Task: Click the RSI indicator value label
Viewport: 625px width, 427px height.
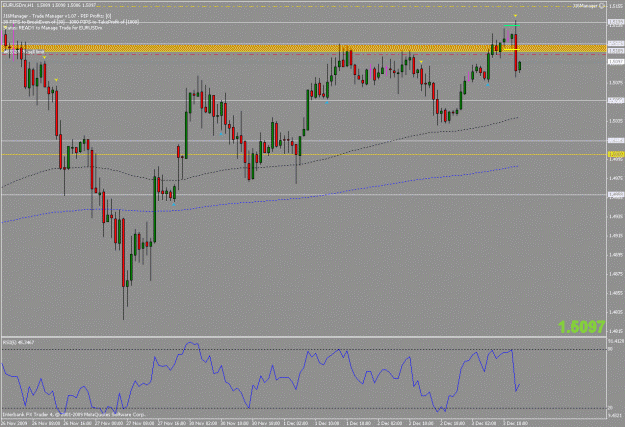Action: (18, 342)
